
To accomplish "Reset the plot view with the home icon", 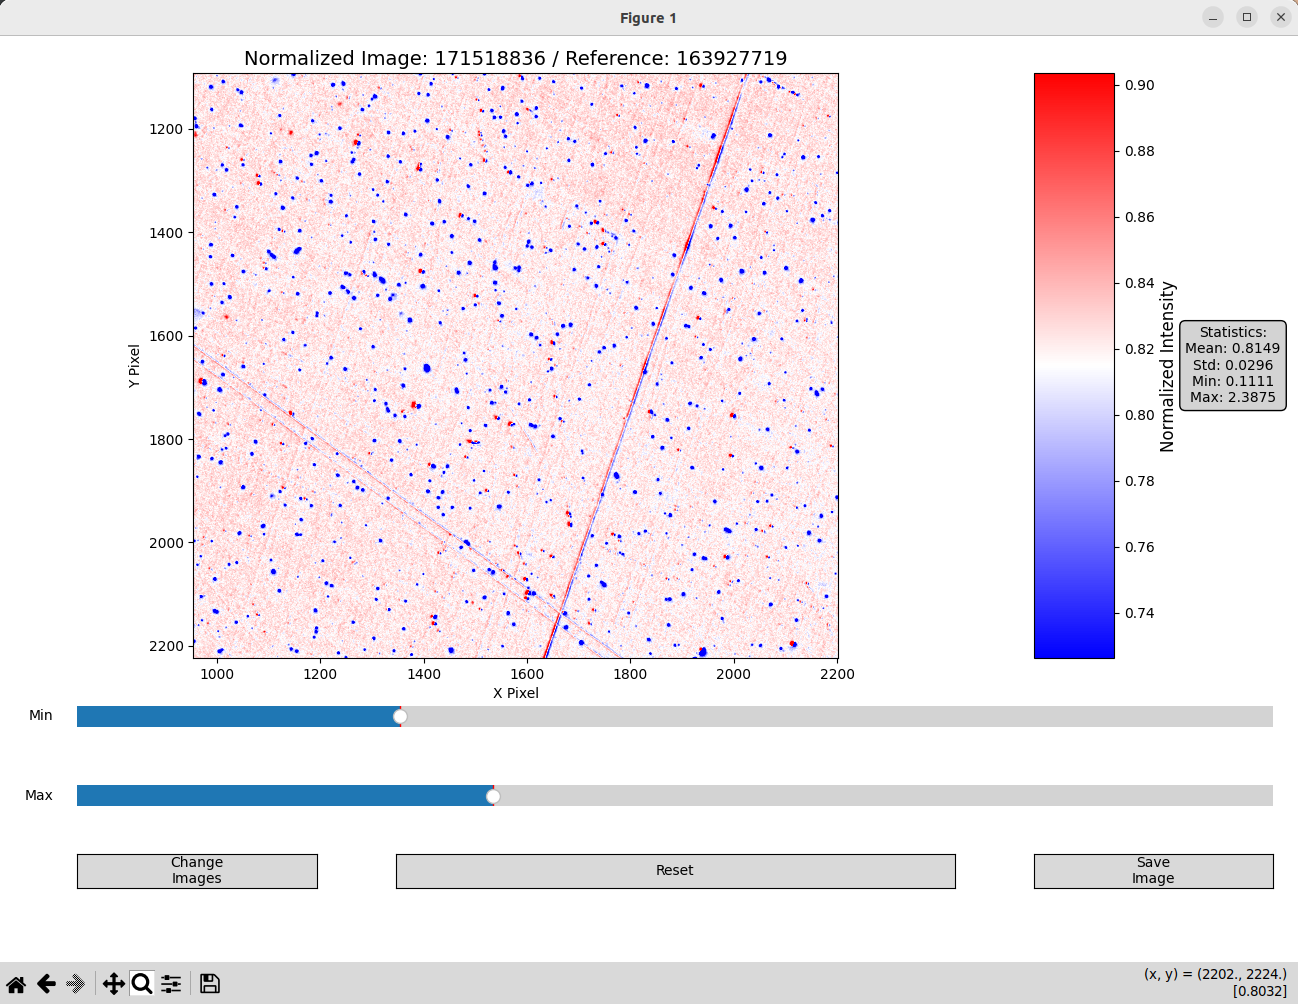I will pyautogui.click(x=15, y=983).
